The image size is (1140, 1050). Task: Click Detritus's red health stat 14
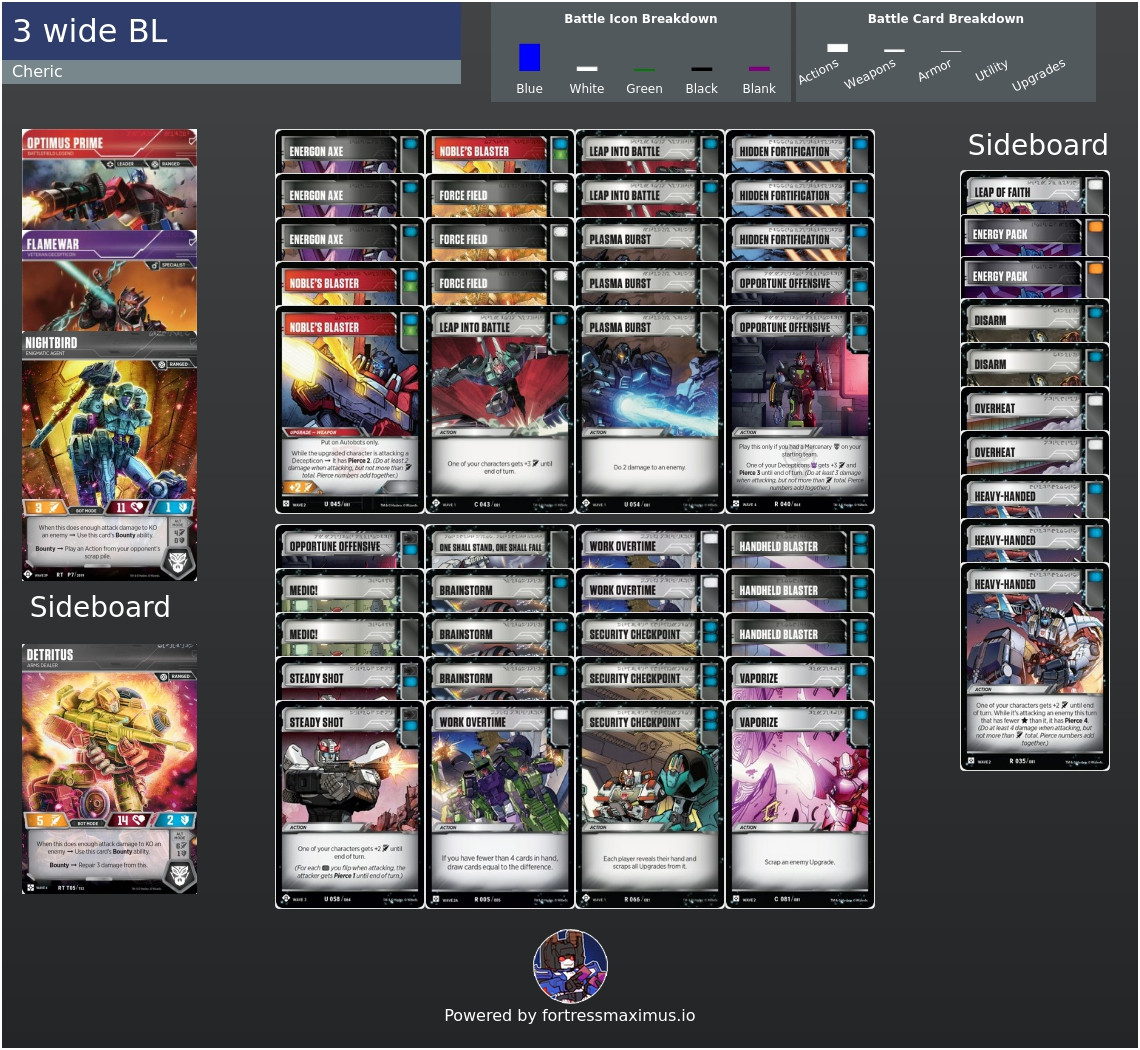(x=127, y=820)
